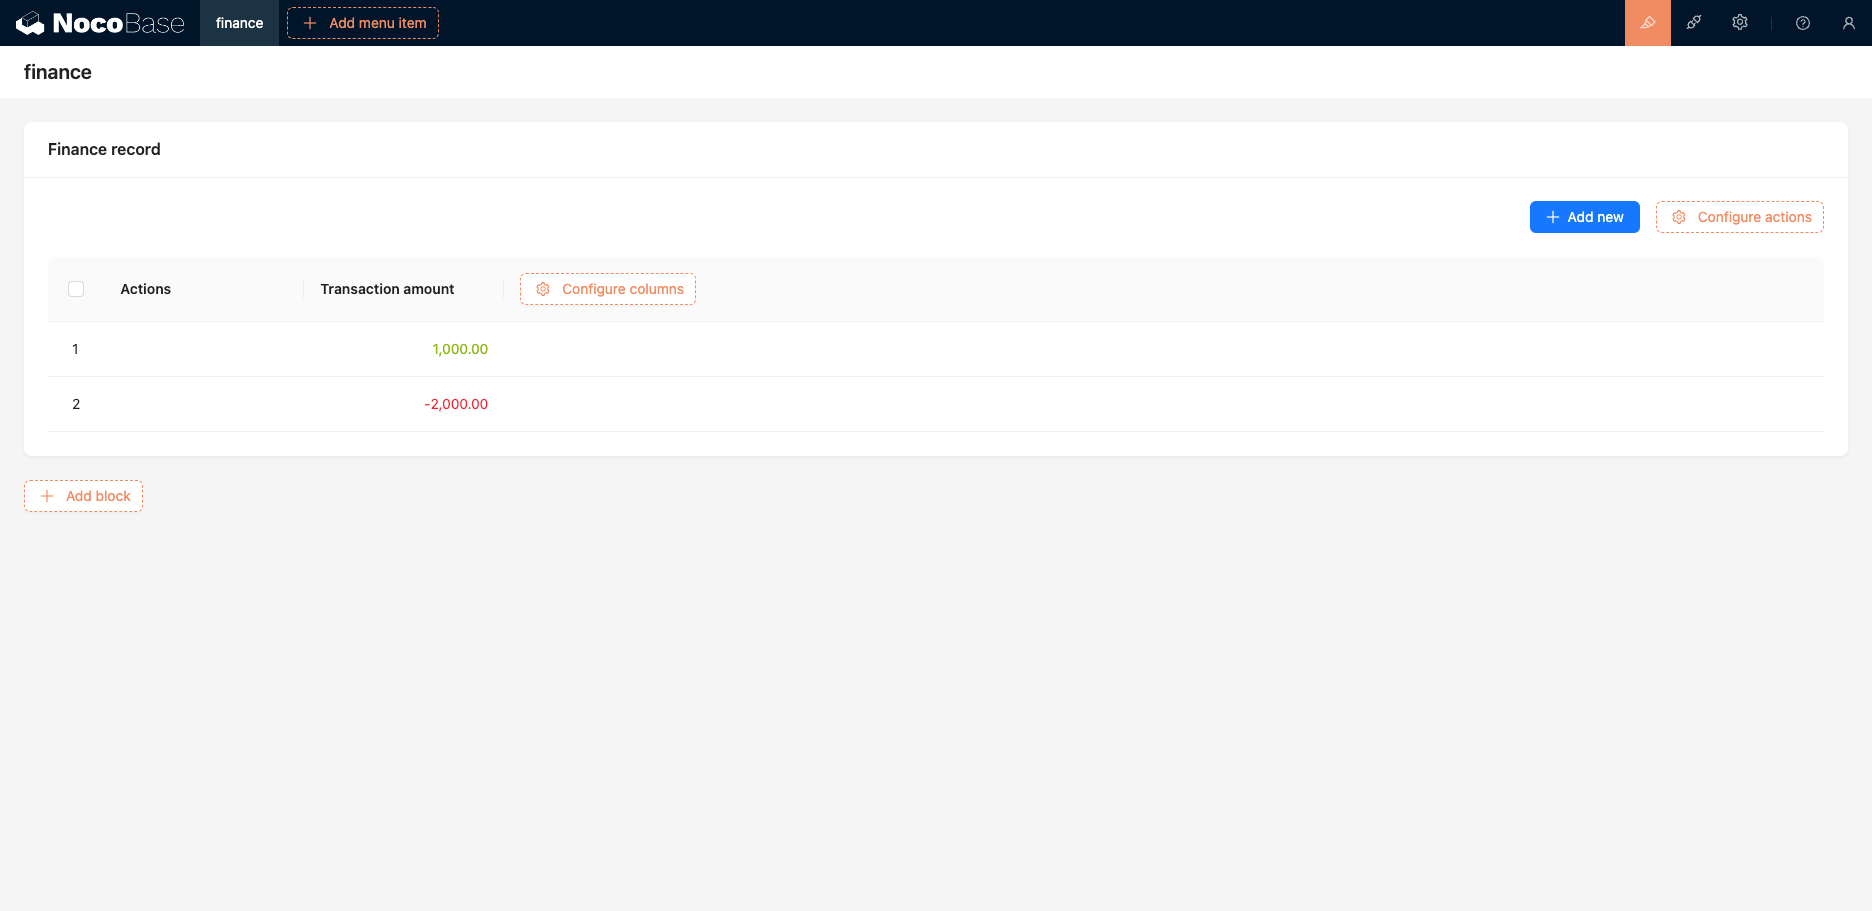Image resolution: width=1872 pixels, height=911 pixels.
Task: Click the NocoBase logo
Action: pos(100,22)
